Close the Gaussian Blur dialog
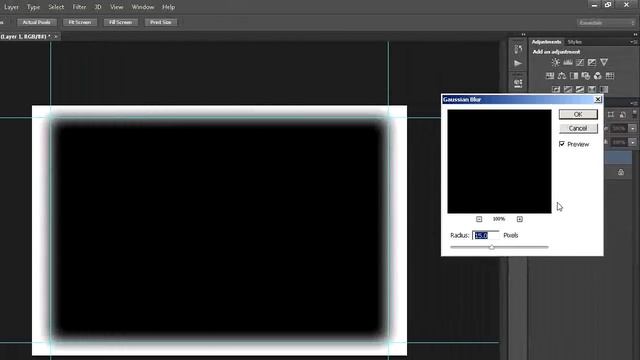 [x=598, y=99]
